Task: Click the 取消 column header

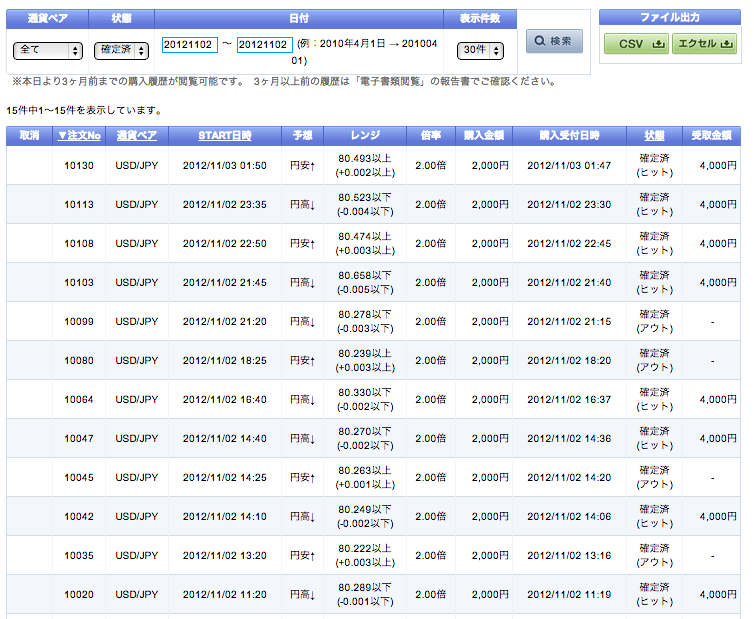Action: click(29, 136)
